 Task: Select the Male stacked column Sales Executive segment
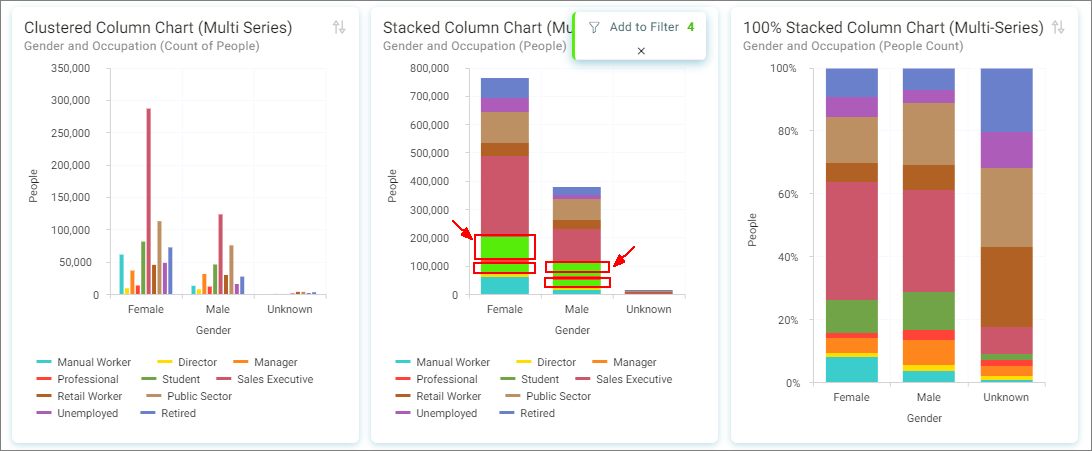tap(577, 245)
